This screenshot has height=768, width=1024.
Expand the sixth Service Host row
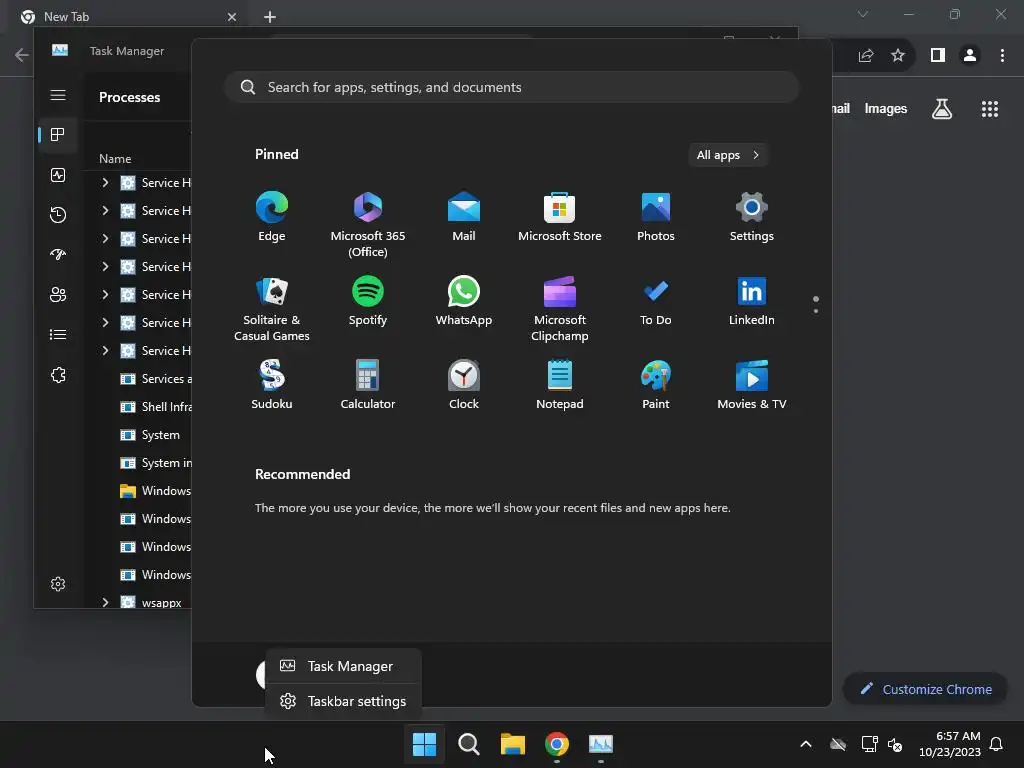coord(105,323)
